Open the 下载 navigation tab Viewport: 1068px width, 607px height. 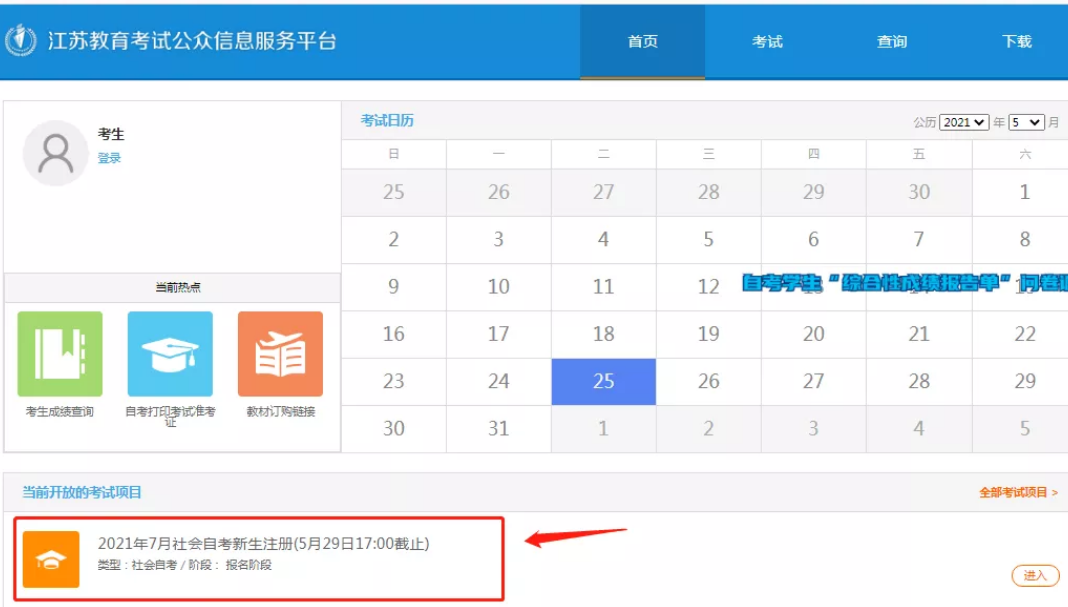(1016, 42)
